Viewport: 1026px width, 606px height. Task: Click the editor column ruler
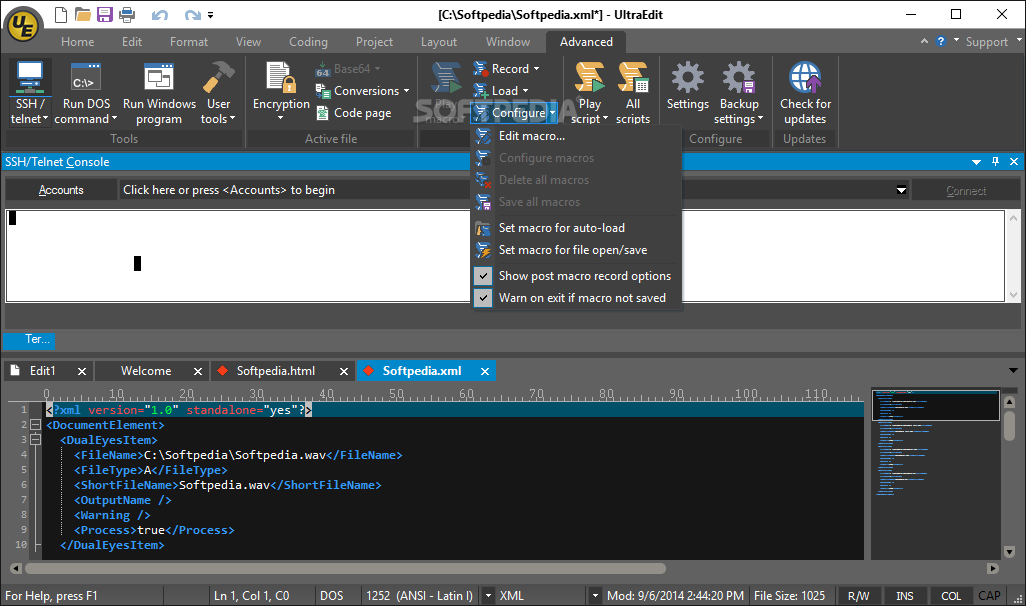[453, 395]
